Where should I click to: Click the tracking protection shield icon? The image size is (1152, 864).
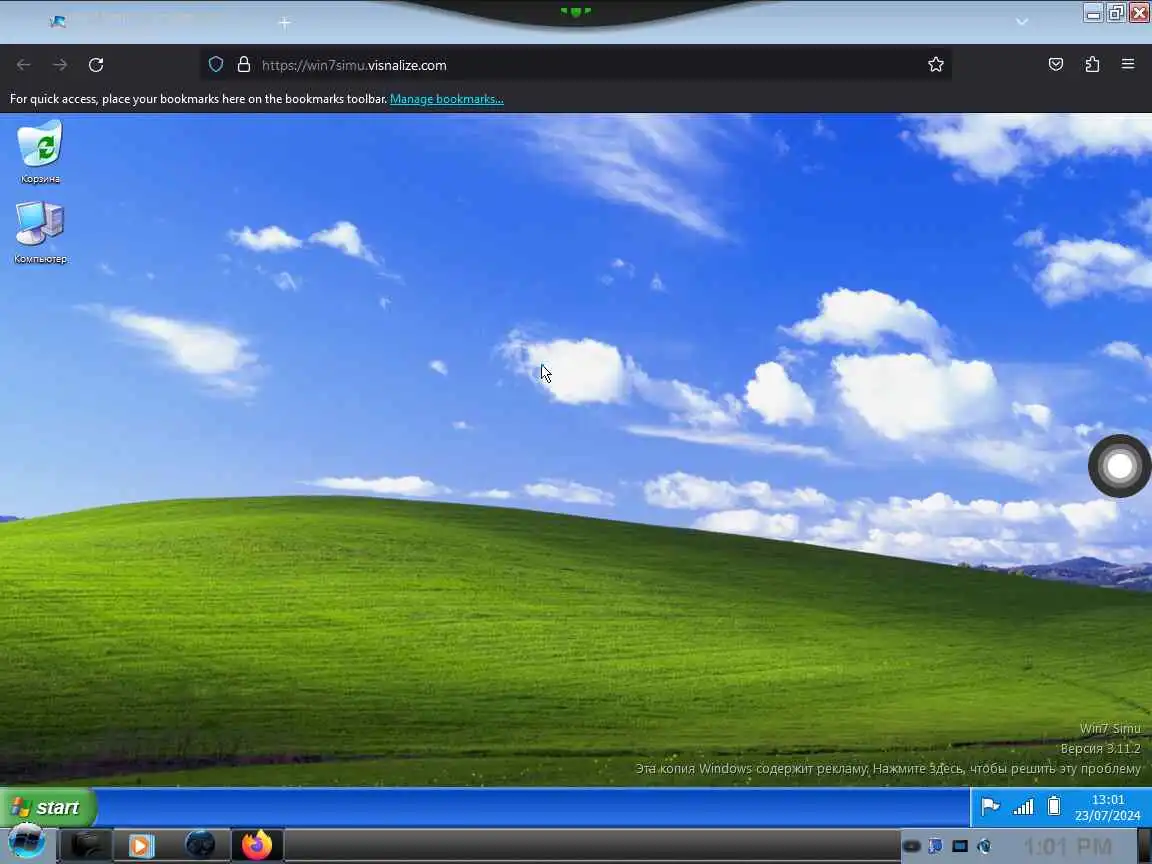216,65
